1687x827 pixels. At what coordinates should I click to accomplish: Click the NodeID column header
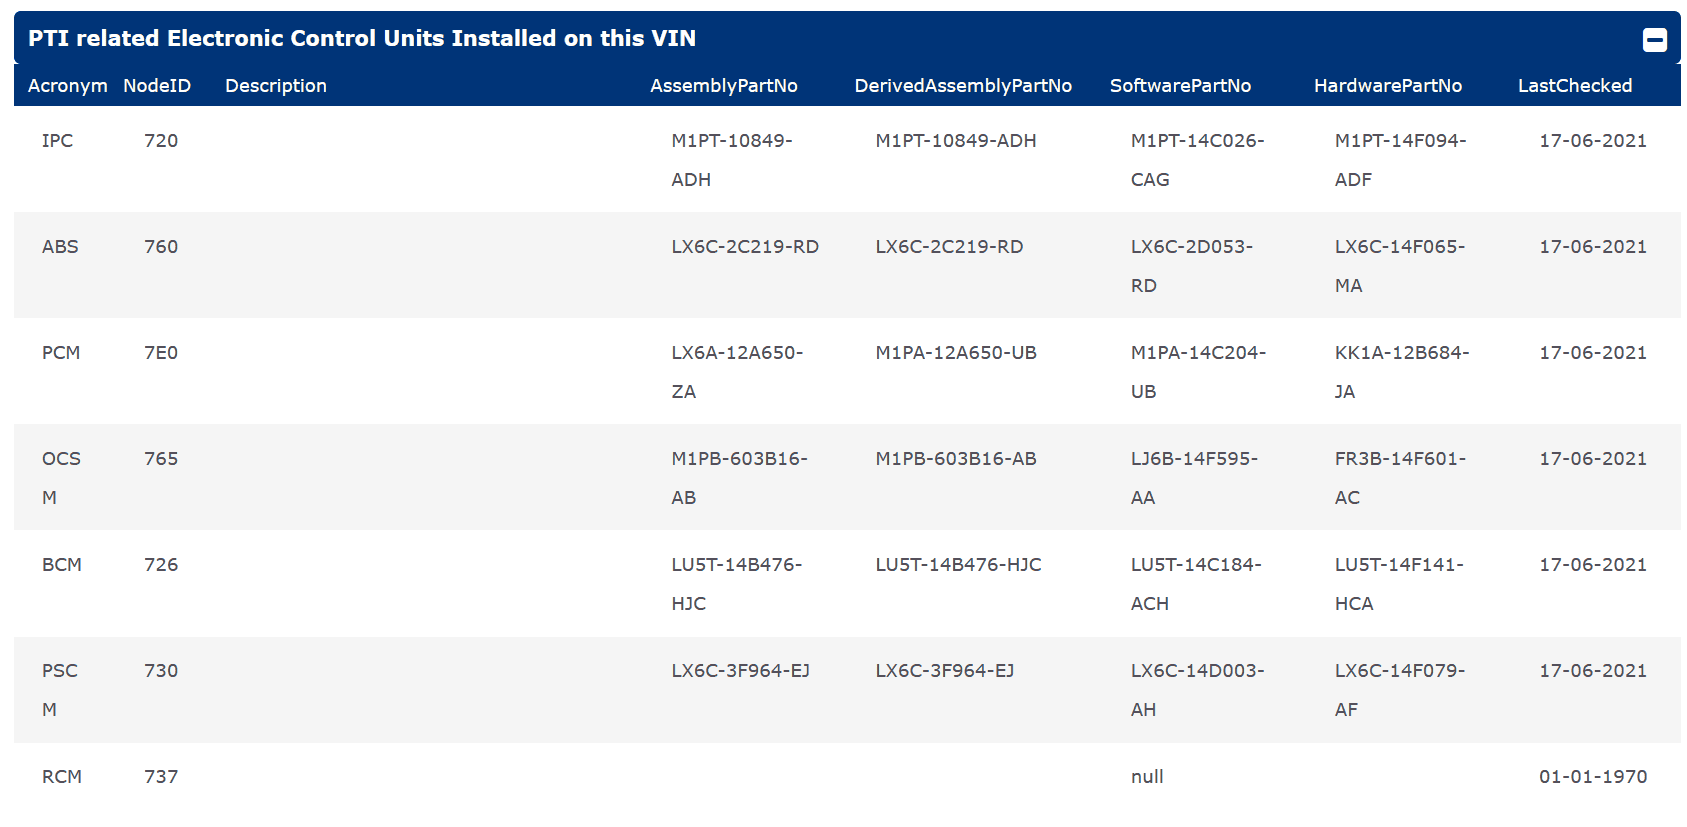[x=157, y=86]
